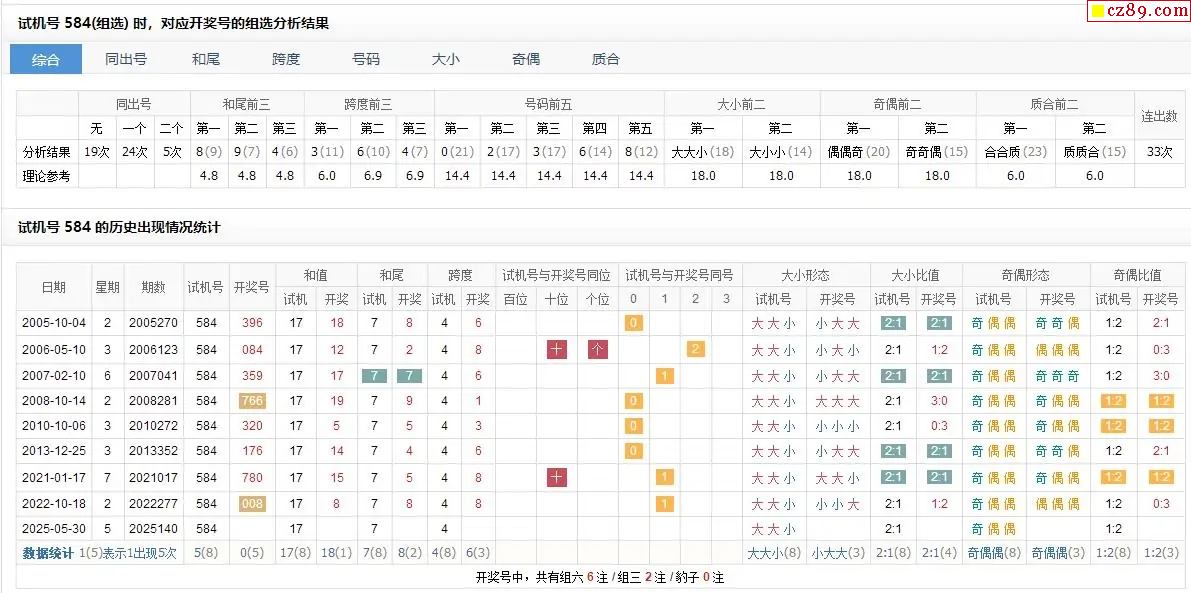Viewport: 1191px width, 593px height.
Task: Click issue number 2021017
Action: point(153,478)
